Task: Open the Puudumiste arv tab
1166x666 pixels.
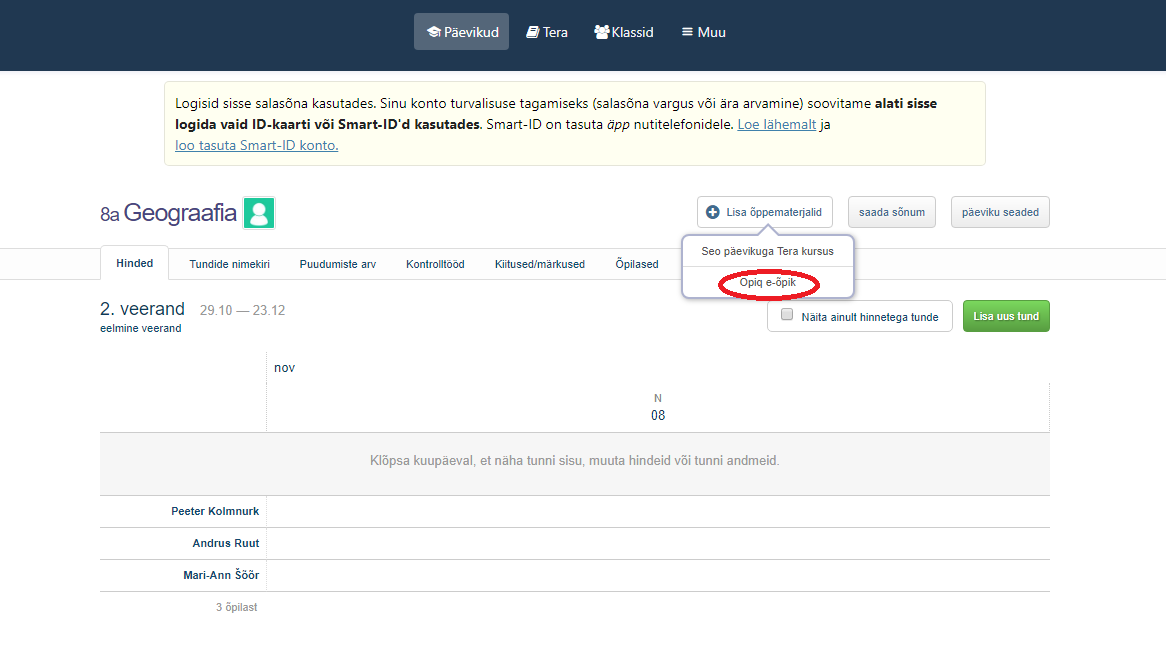Action: [338, 264]
